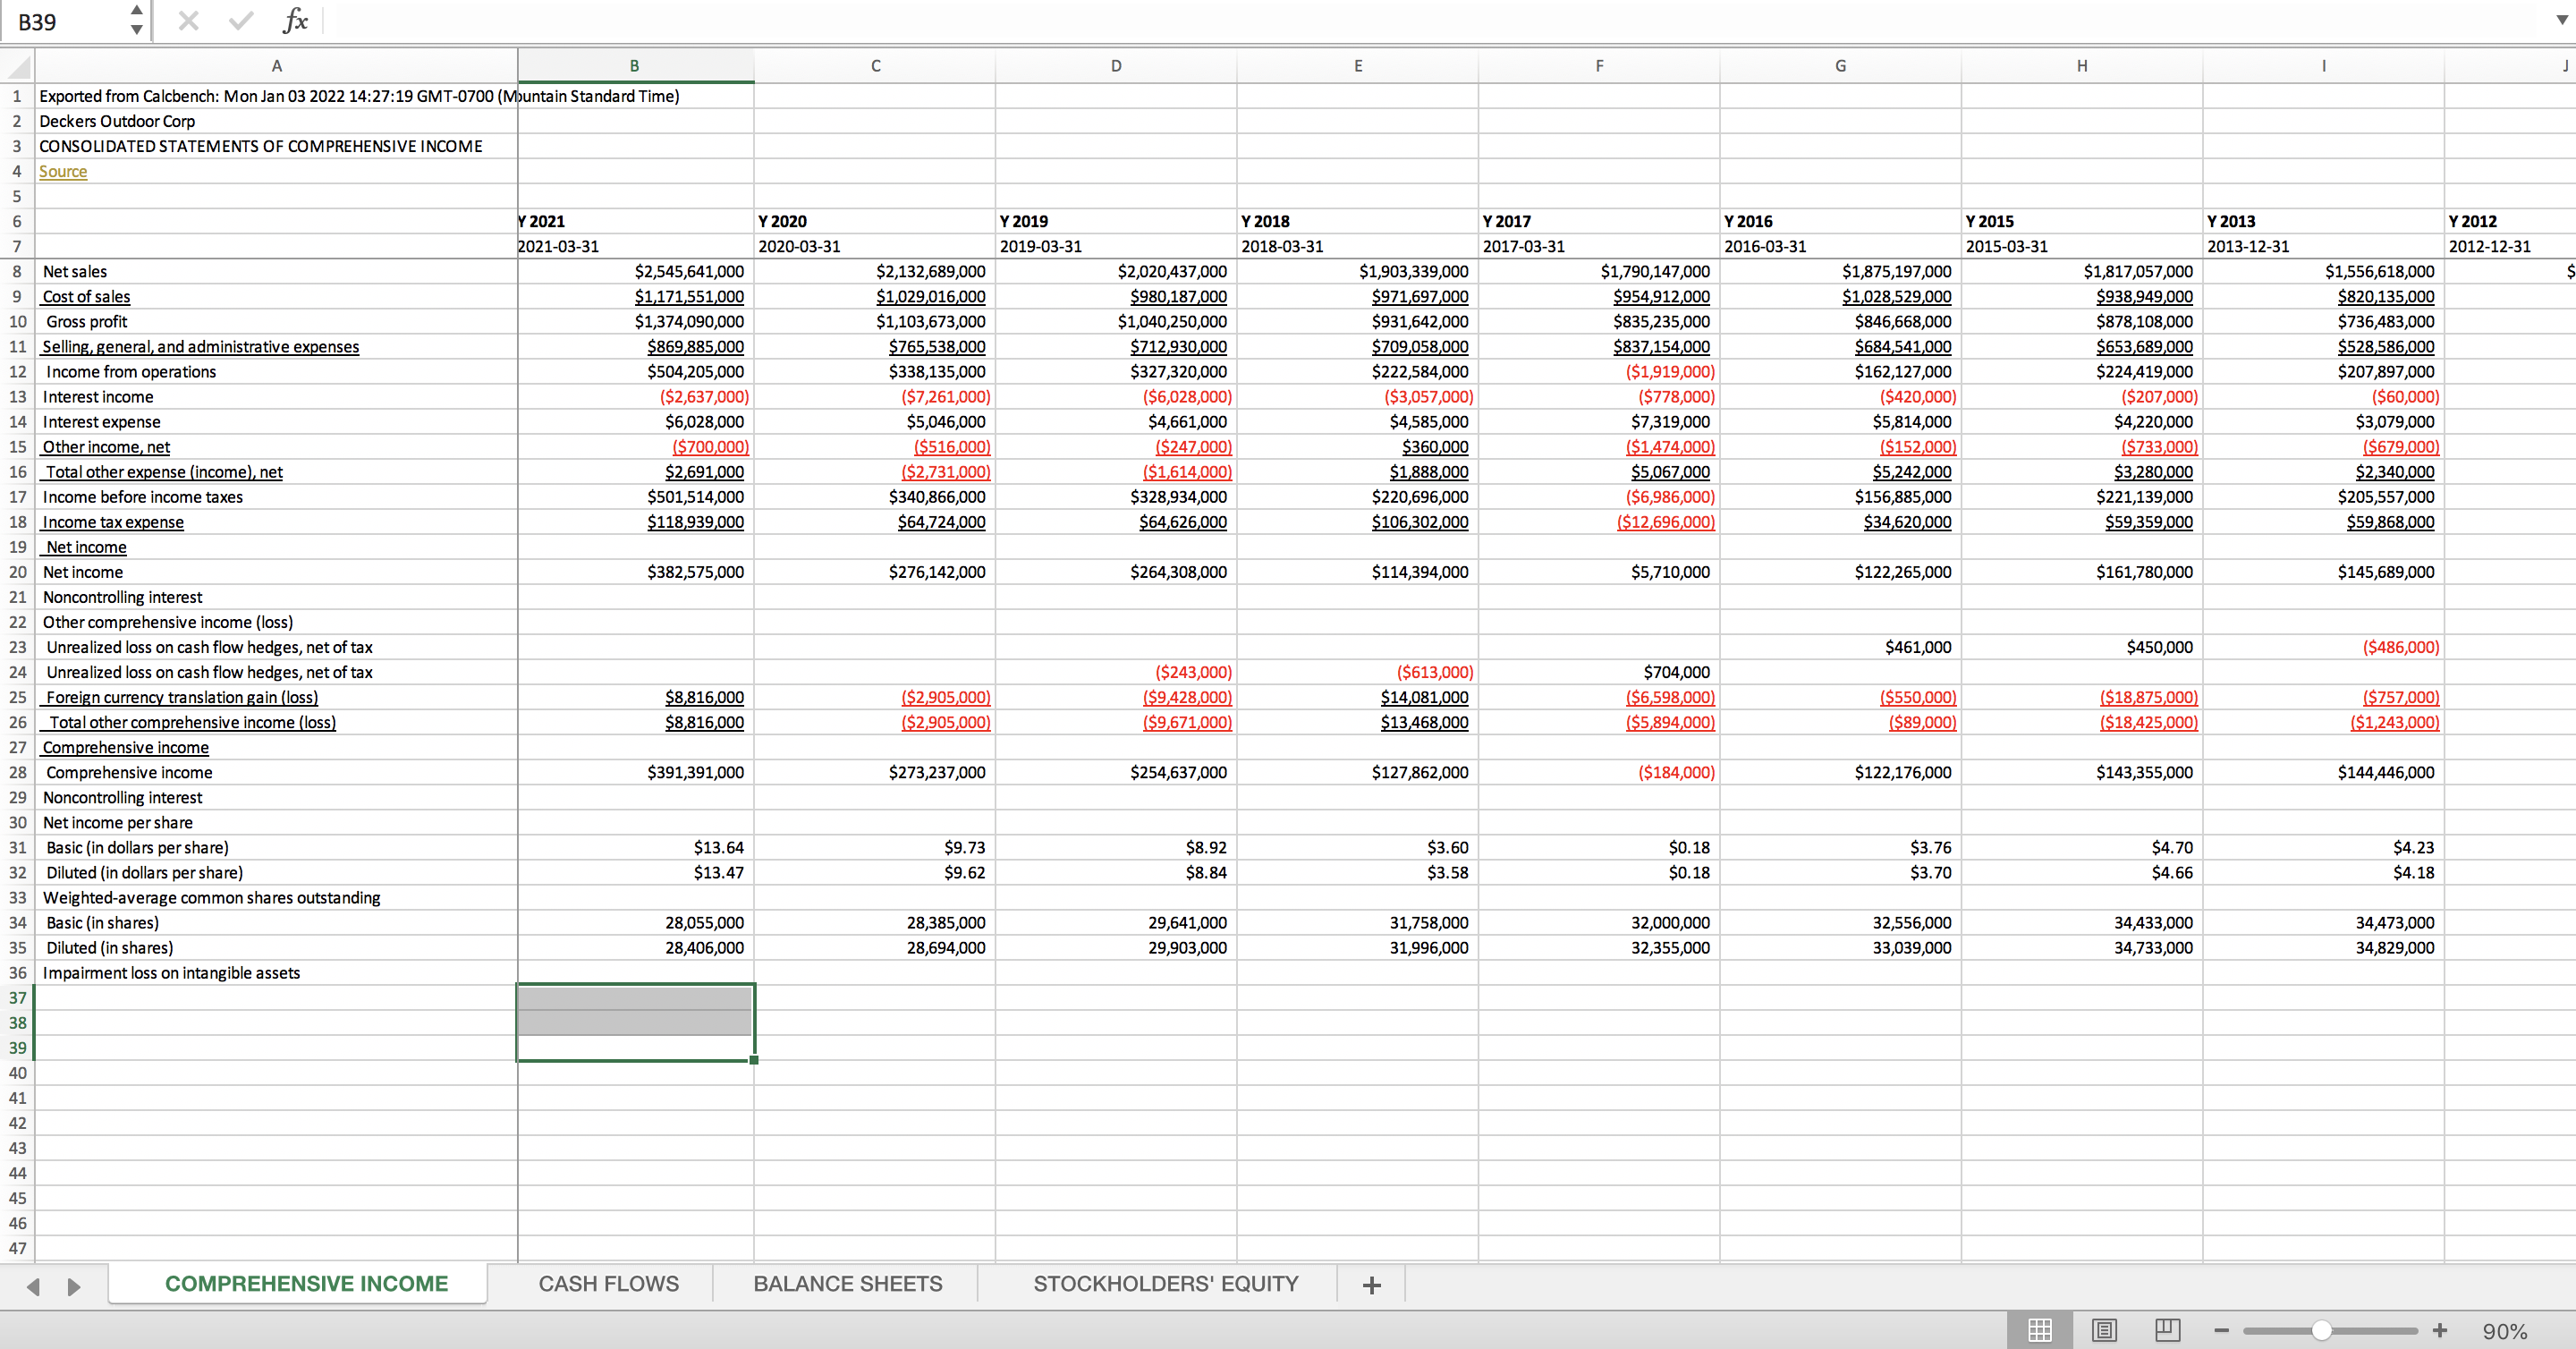Click the confirm entry checkmark icon
2576x1349 pixels.
click(240, 21)
